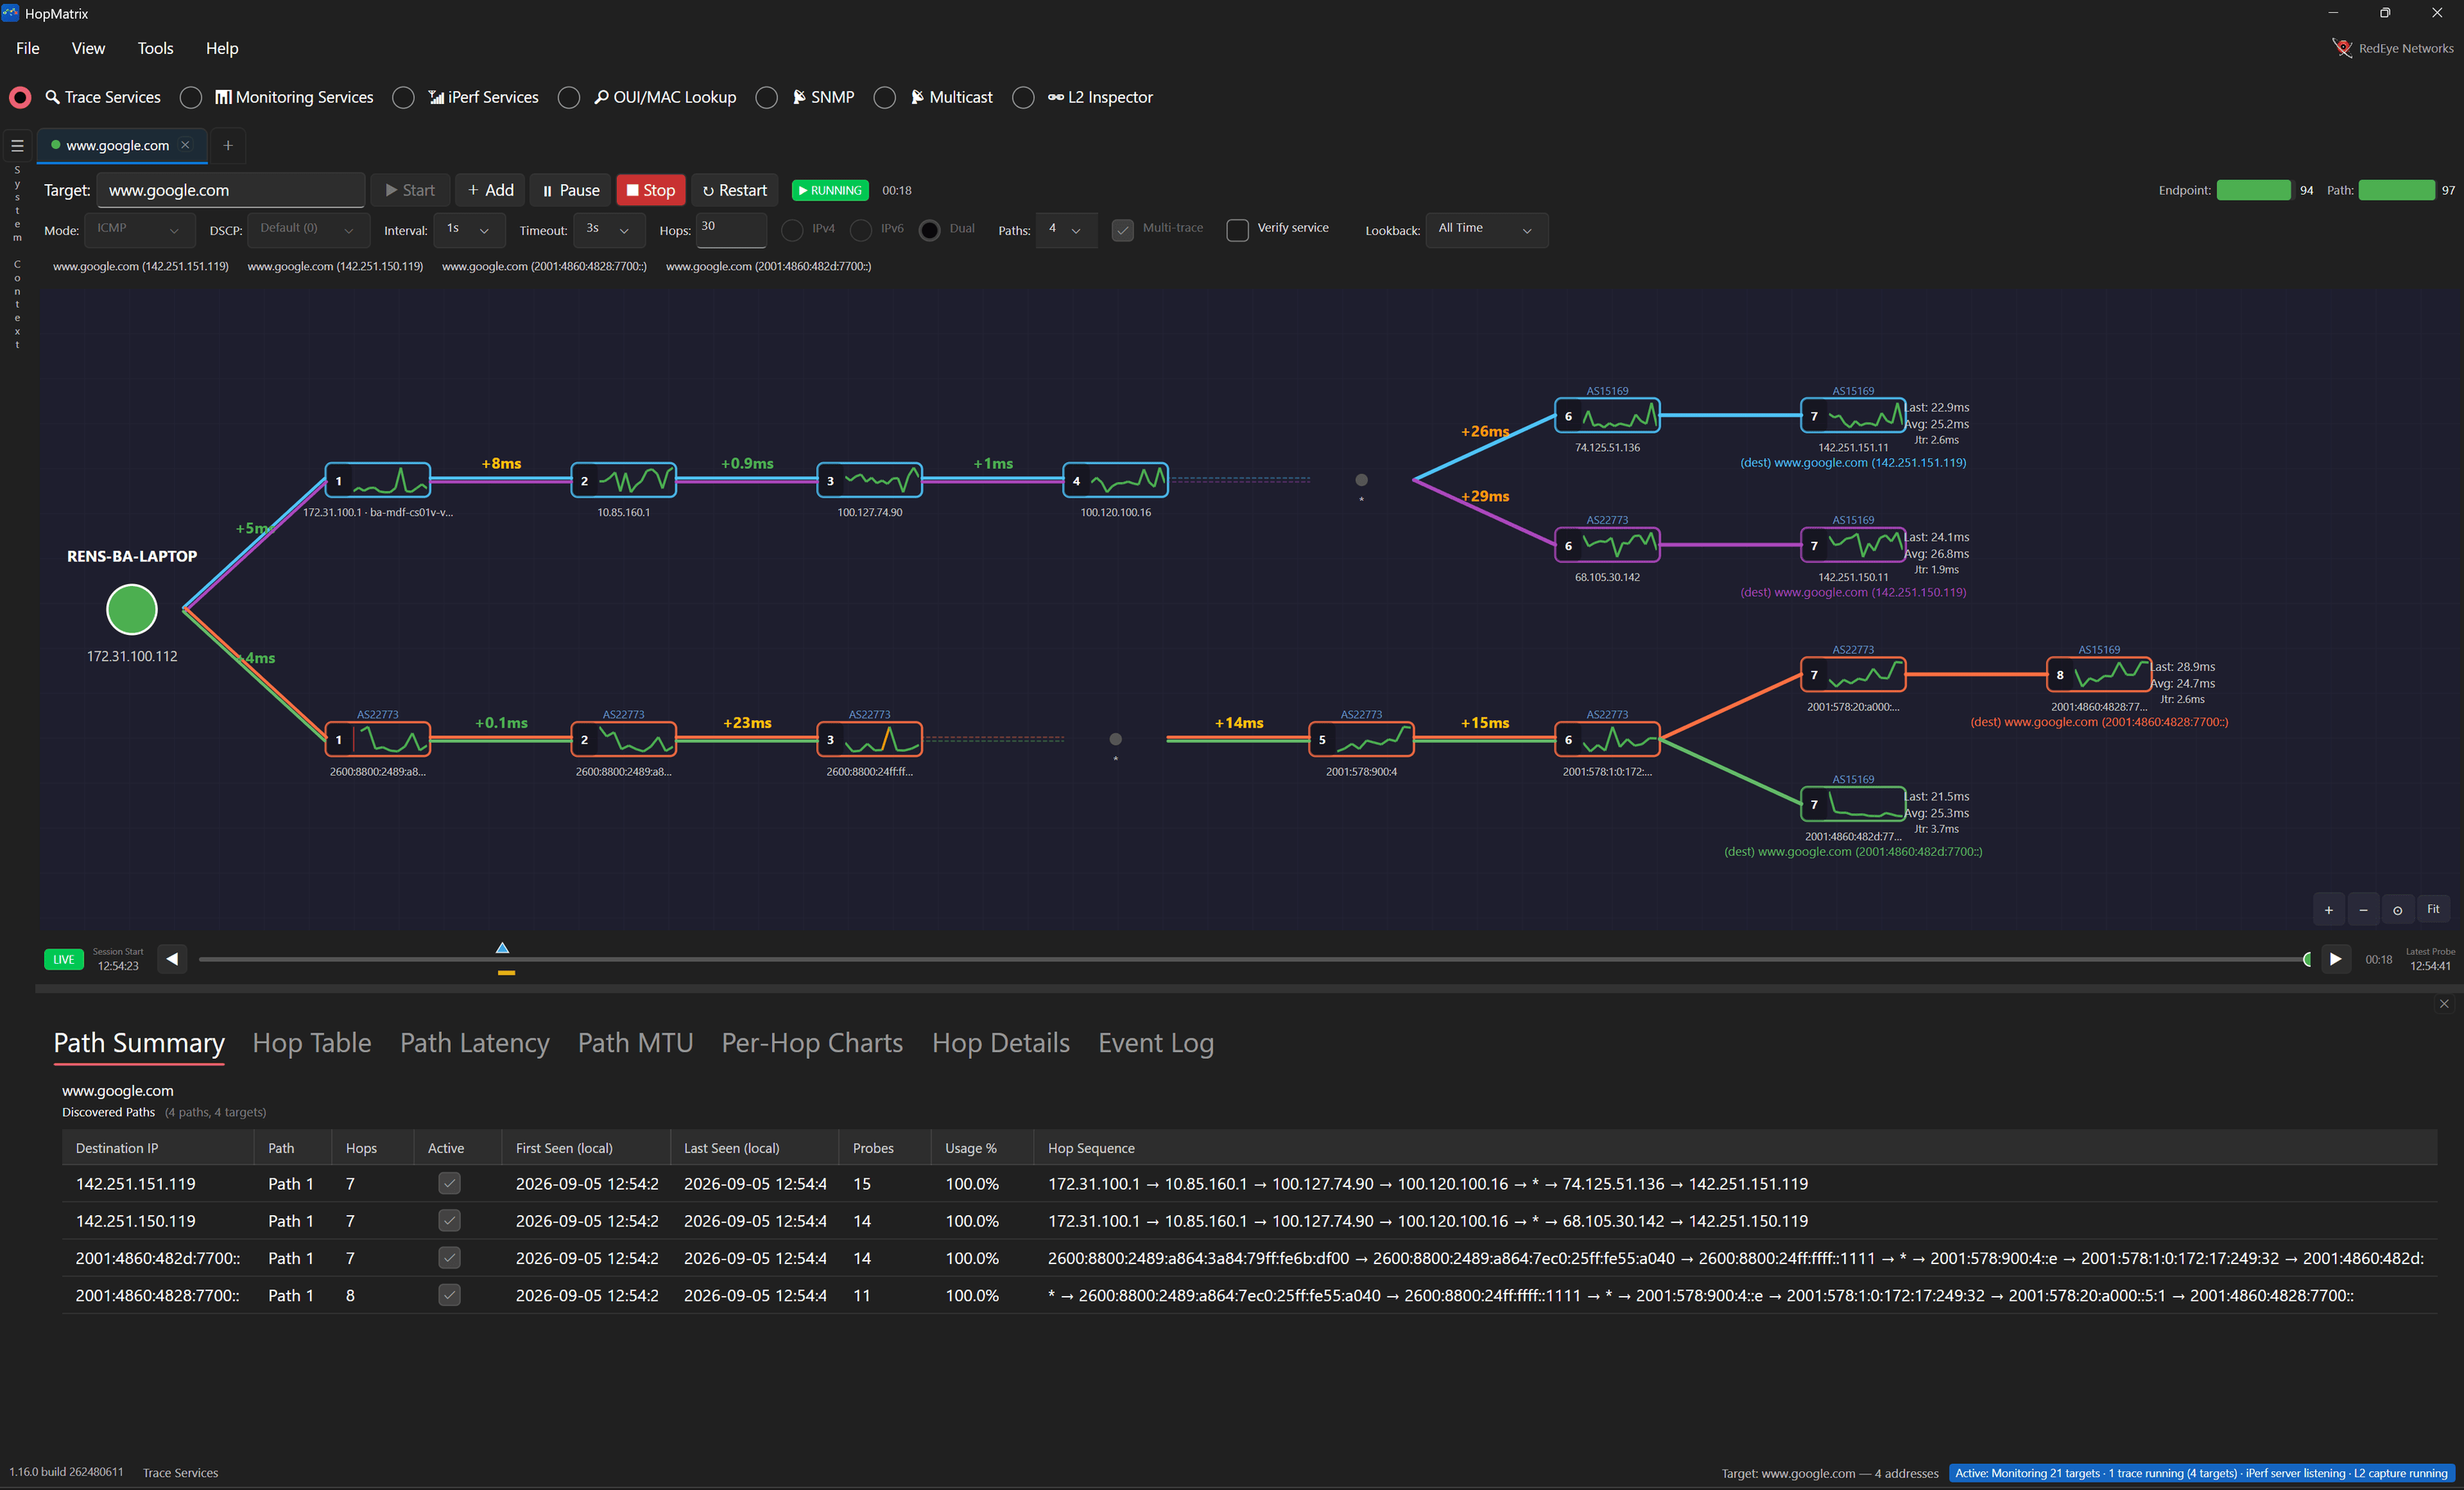Viewport: 2464px width, 1490px height.
Task: Open the Mode ICMP dropdown
Action: click(x=138, y=230)
